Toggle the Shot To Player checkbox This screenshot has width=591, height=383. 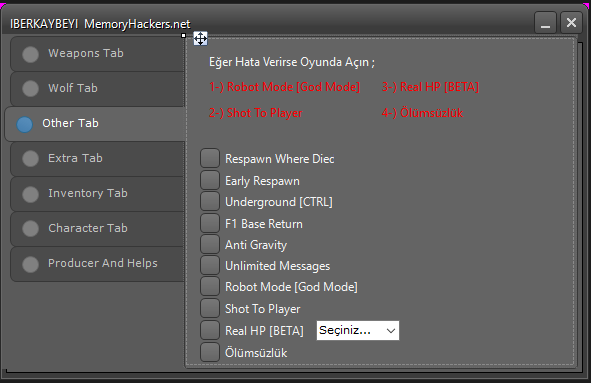tap(210, 308)
